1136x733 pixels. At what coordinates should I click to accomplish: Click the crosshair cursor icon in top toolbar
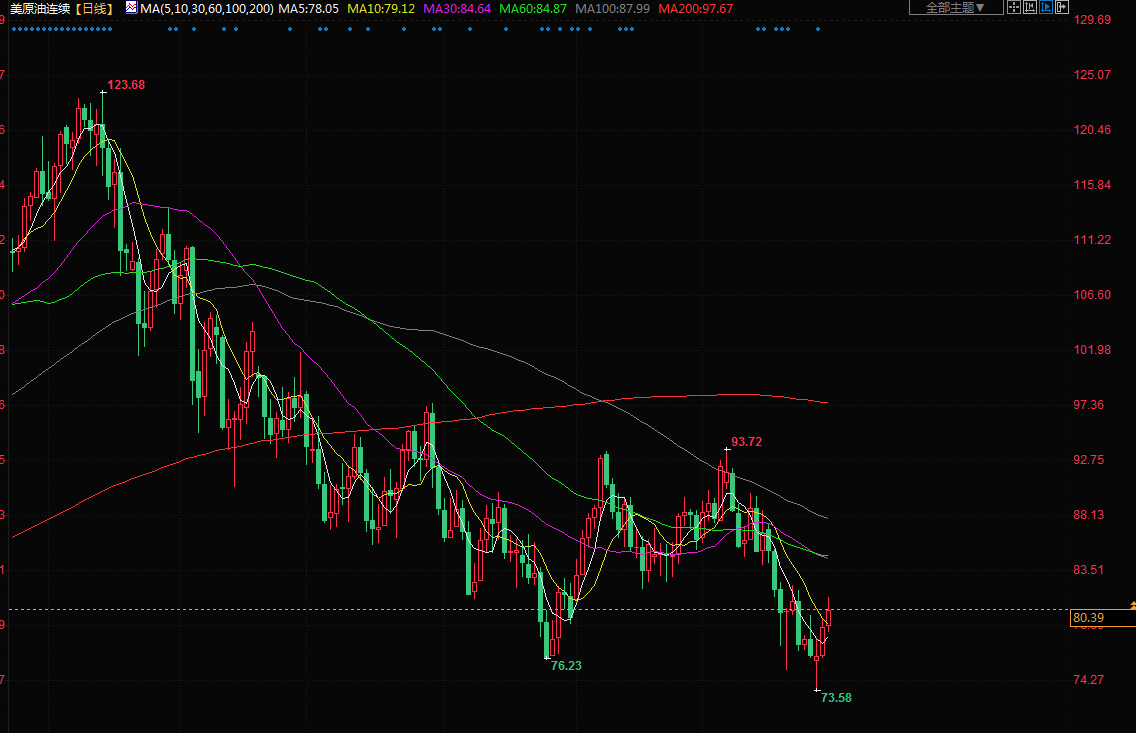tap(1013, 7)
